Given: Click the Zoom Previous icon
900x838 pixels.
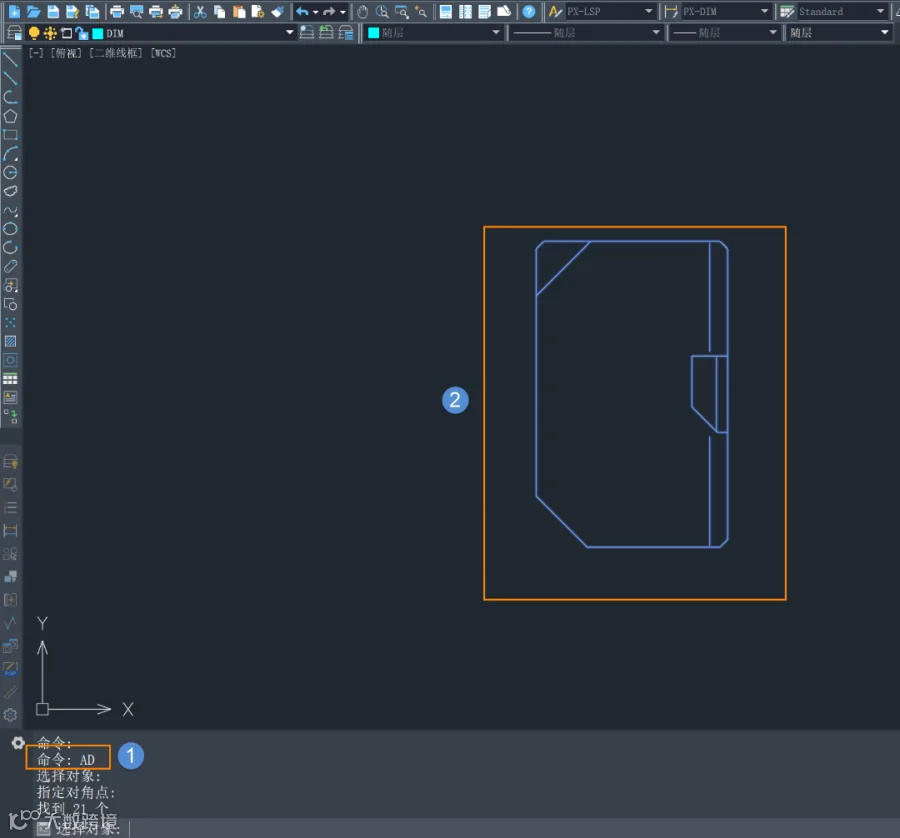Looking at the screenshot, I should (x=421, y=11).
